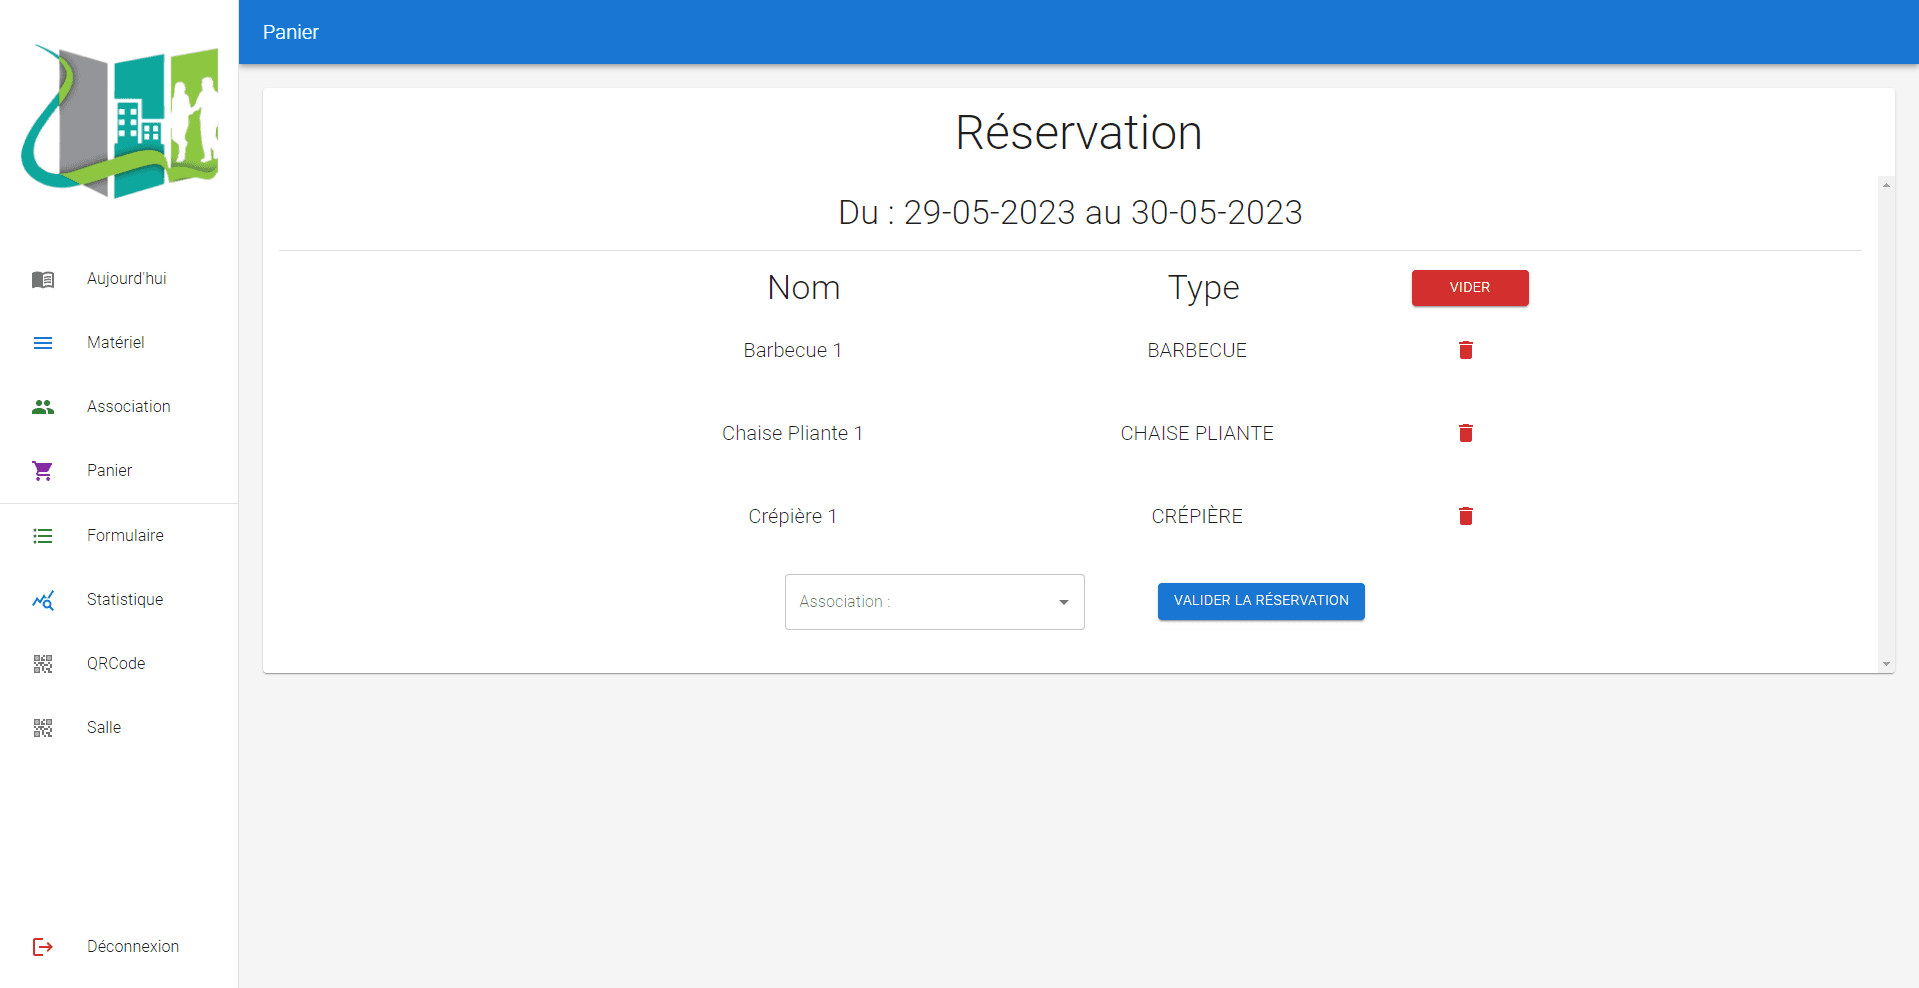This screenshot has height=988, width=1919.
Task: Click the scrollbar up arrow
Action: click(x=1886, y=185)
